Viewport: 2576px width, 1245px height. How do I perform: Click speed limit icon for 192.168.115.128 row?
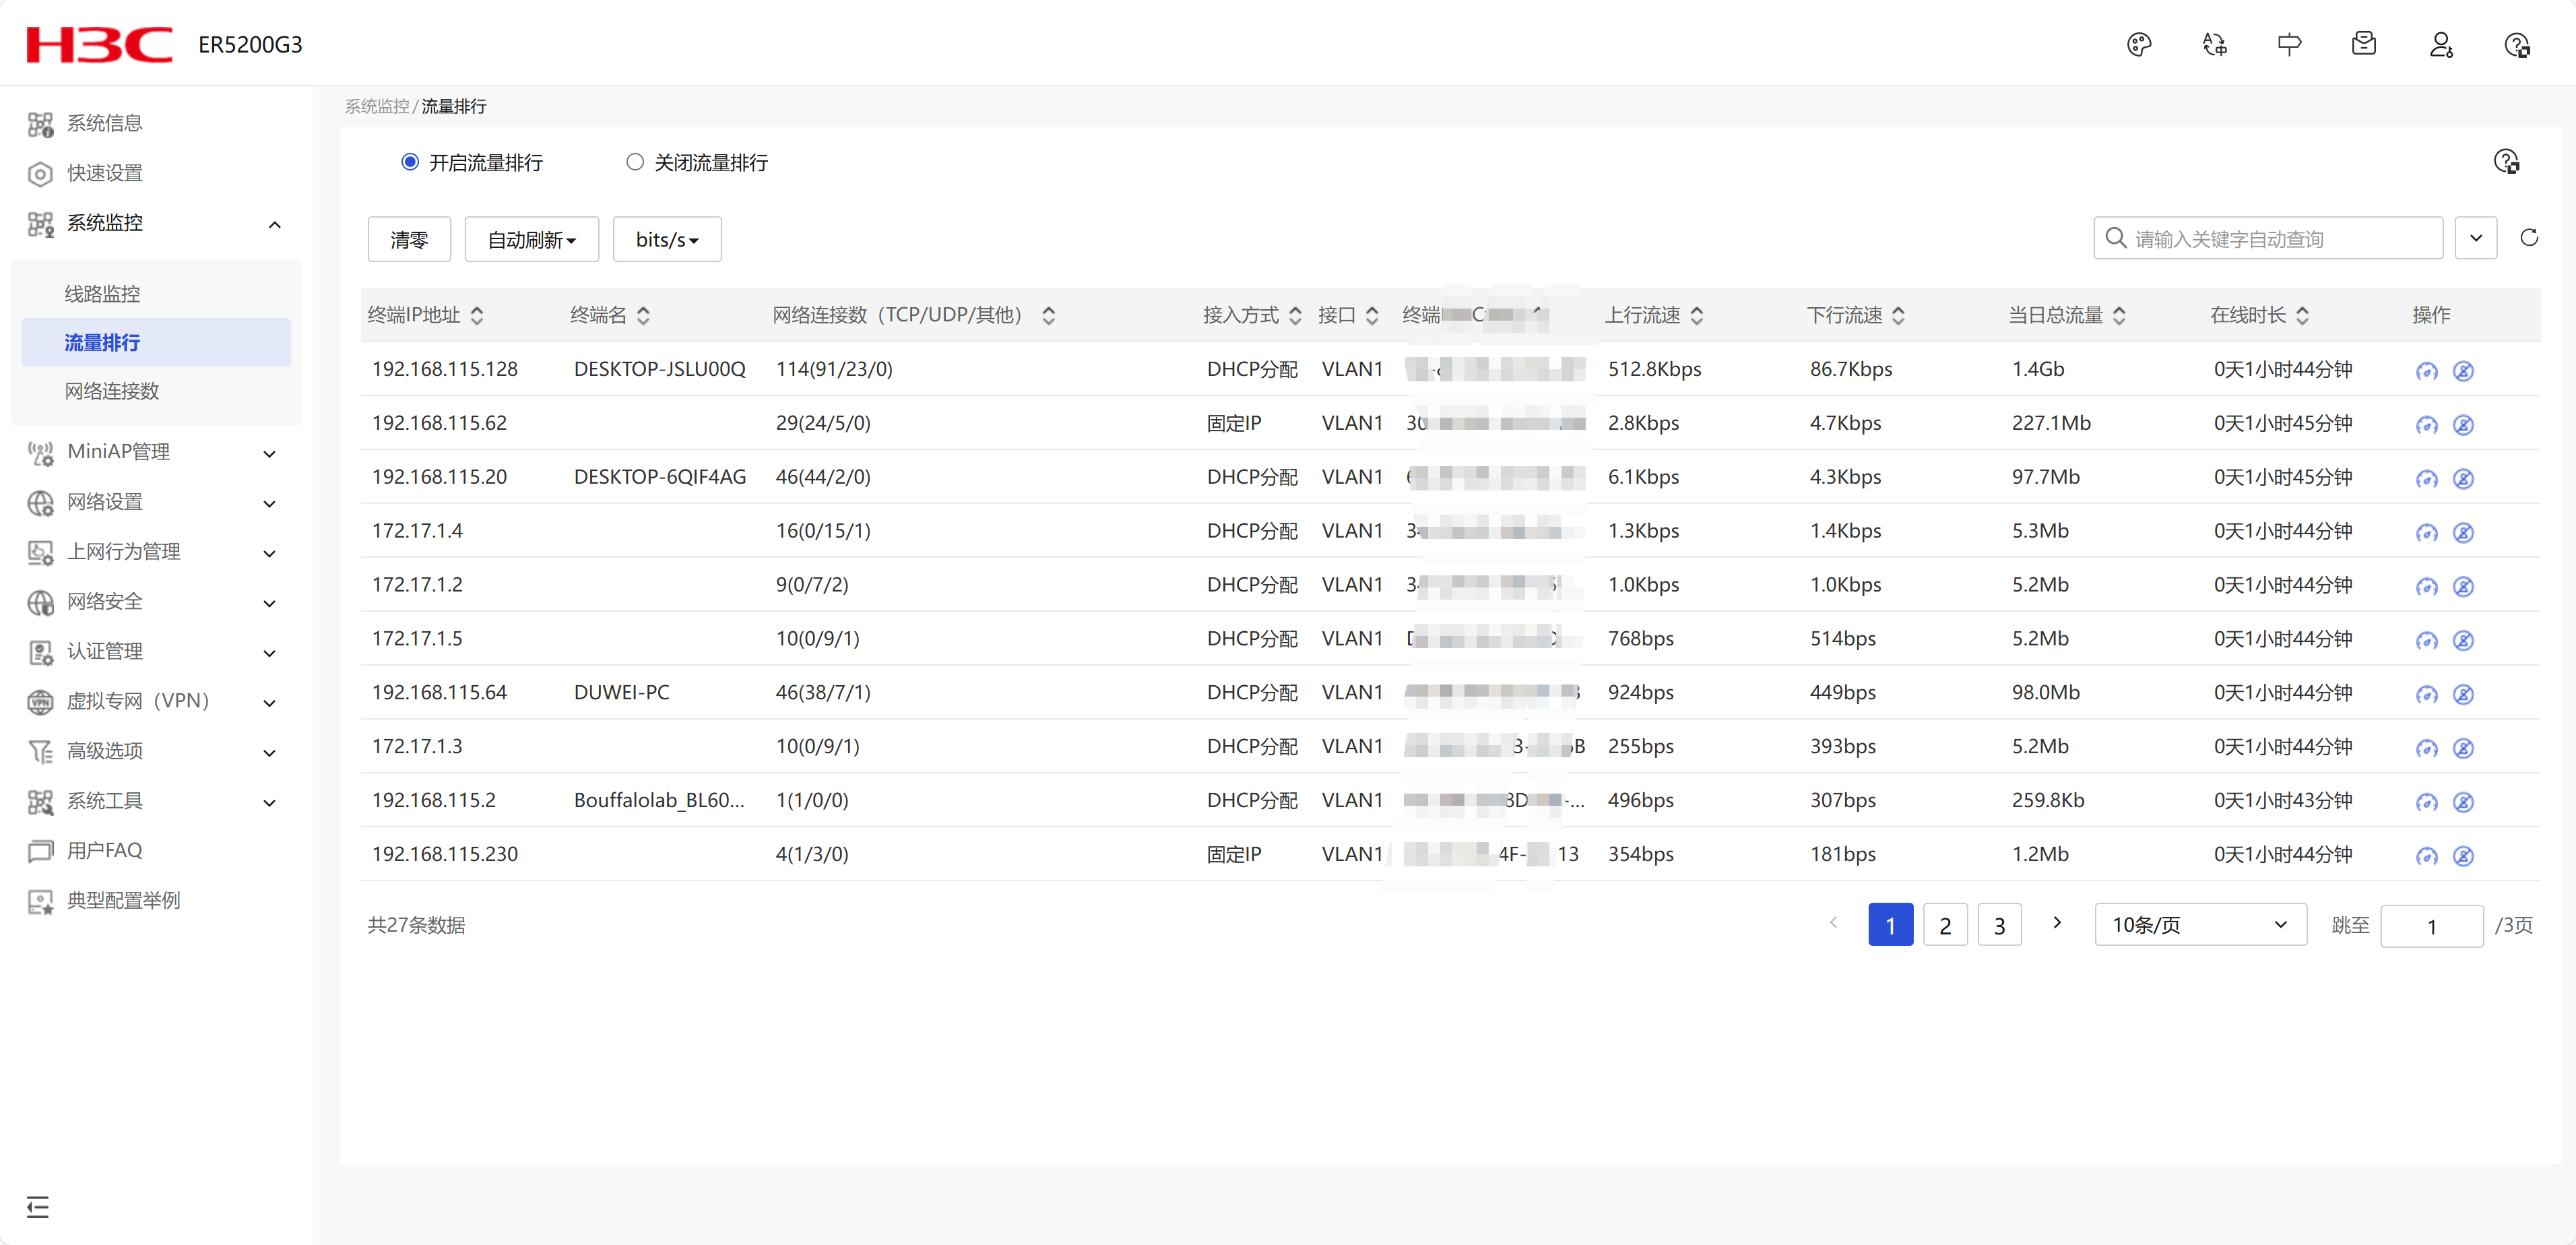pos(2426,371)
